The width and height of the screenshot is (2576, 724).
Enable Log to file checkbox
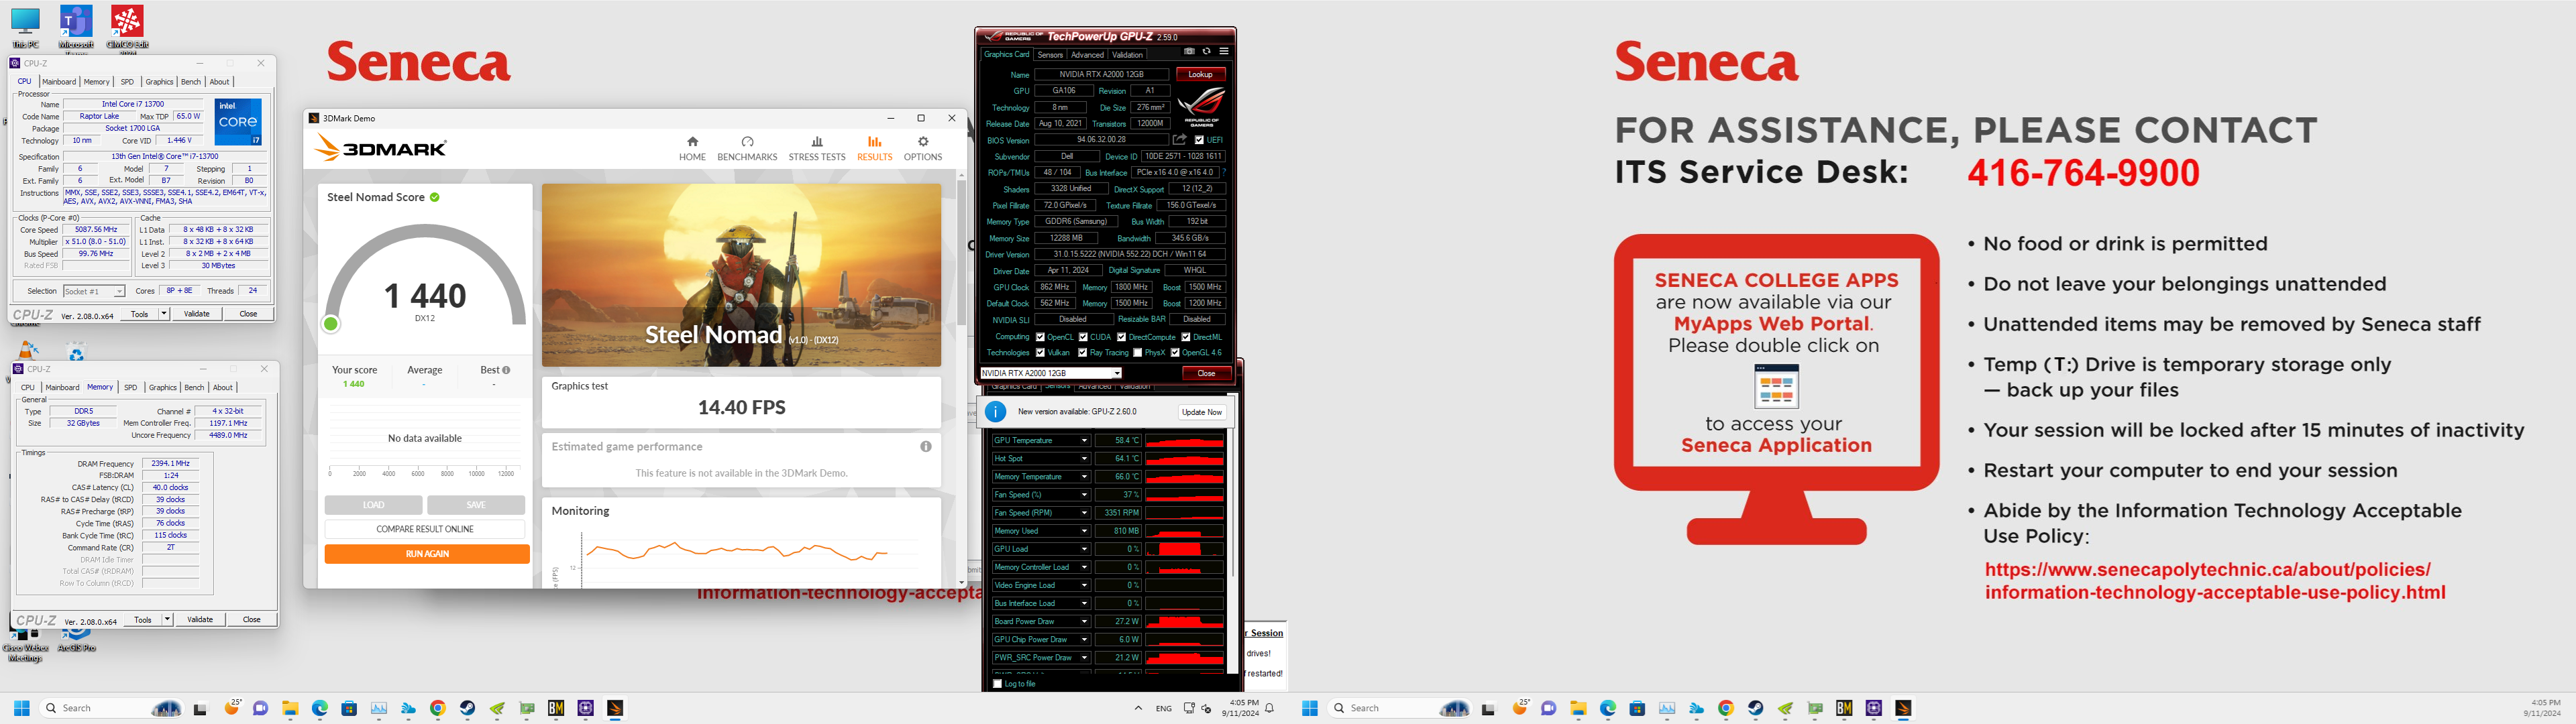997,684
